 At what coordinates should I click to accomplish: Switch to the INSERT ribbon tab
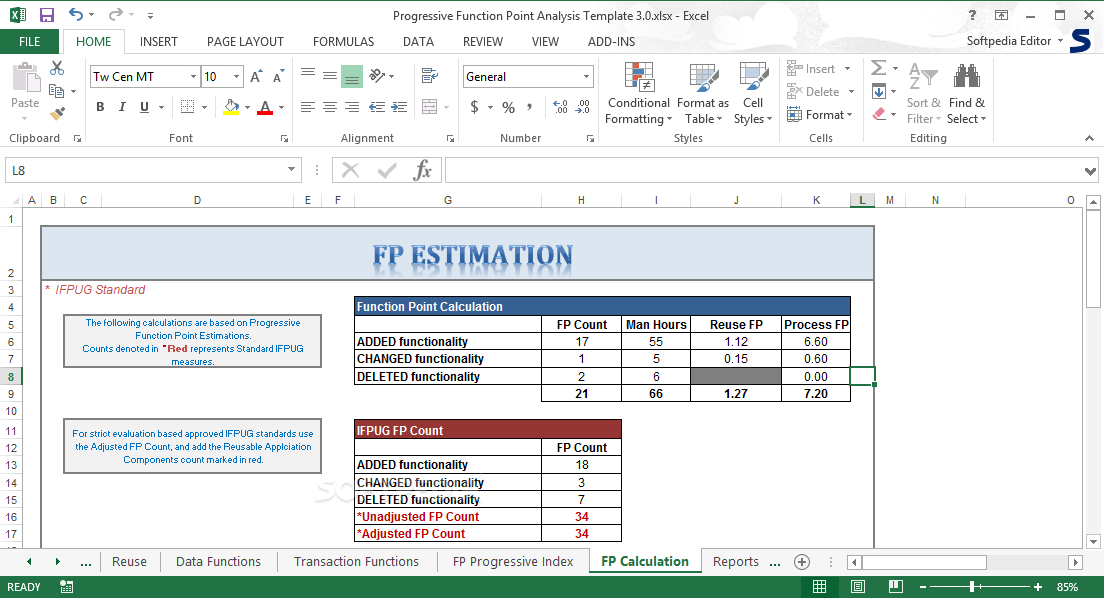pos(158,42)
